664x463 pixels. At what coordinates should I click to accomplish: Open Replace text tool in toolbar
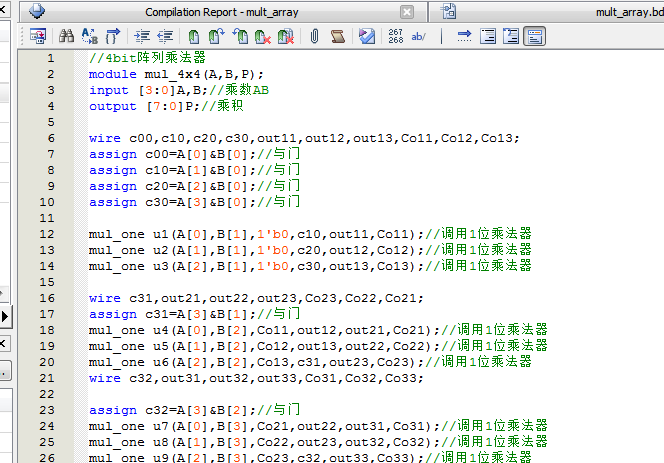(89, 37)
